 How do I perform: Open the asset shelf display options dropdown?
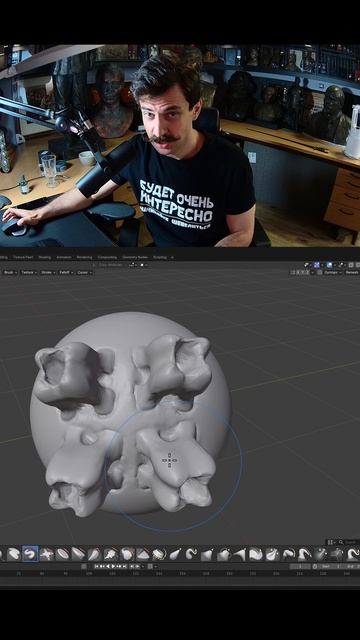[x=331, y=542]
